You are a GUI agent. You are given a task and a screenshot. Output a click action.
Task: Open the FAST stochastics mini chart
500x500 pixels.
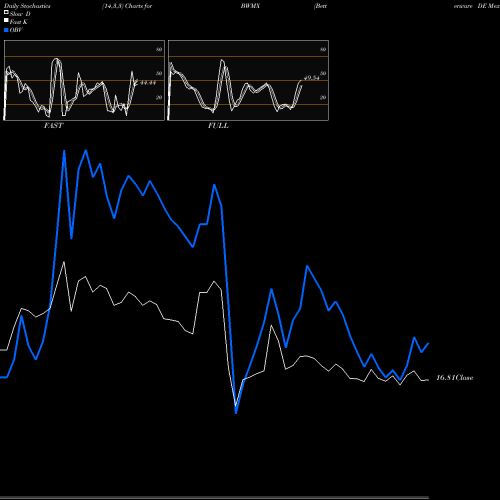click(84, 80)
